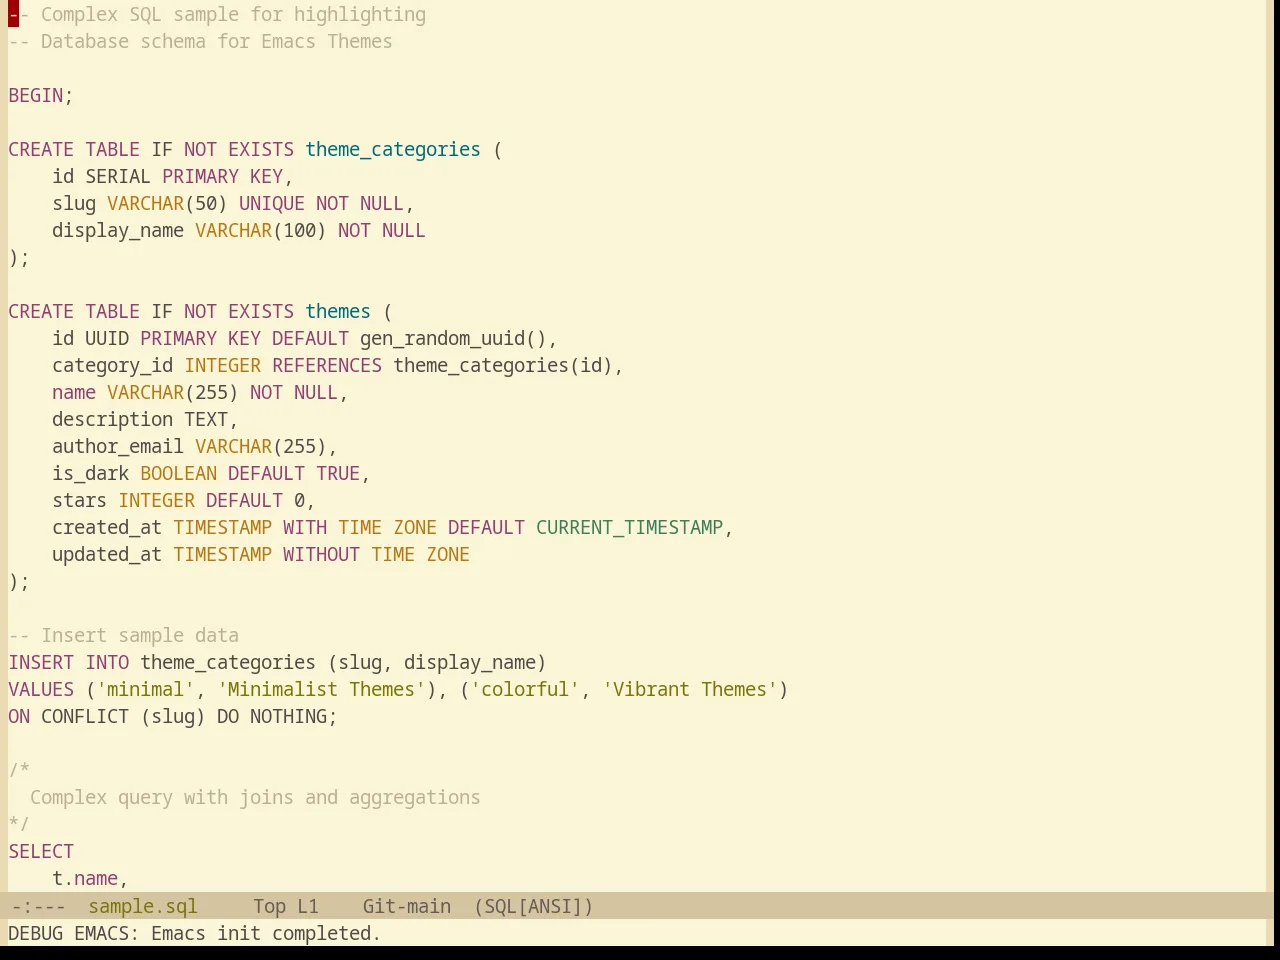Click the TRUE keyword
The height and width of the screenshot is (960, 1280).
(x=338, y=473)
